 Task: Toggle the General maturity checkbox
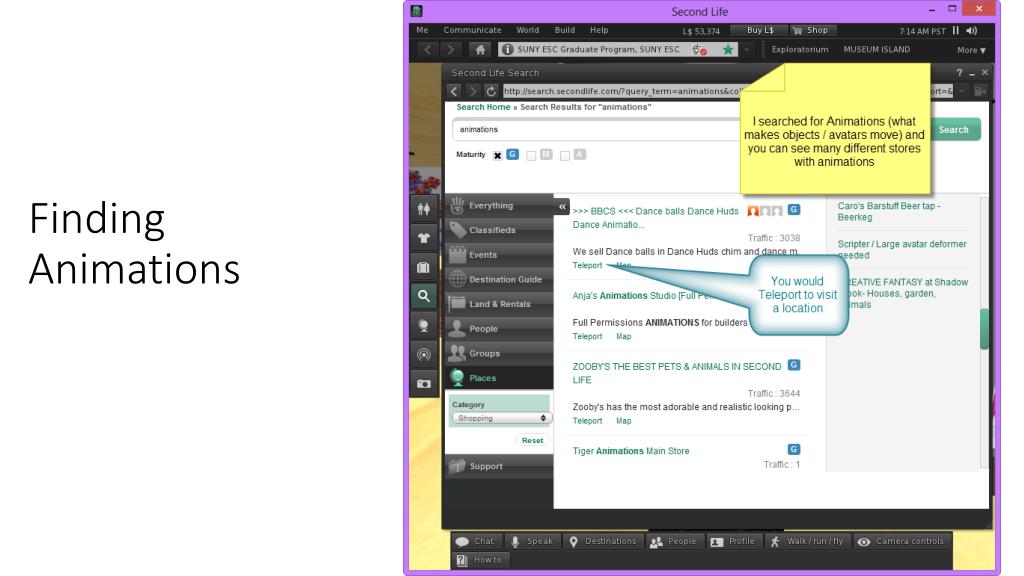pyautogui.click(x=498, y=155)
